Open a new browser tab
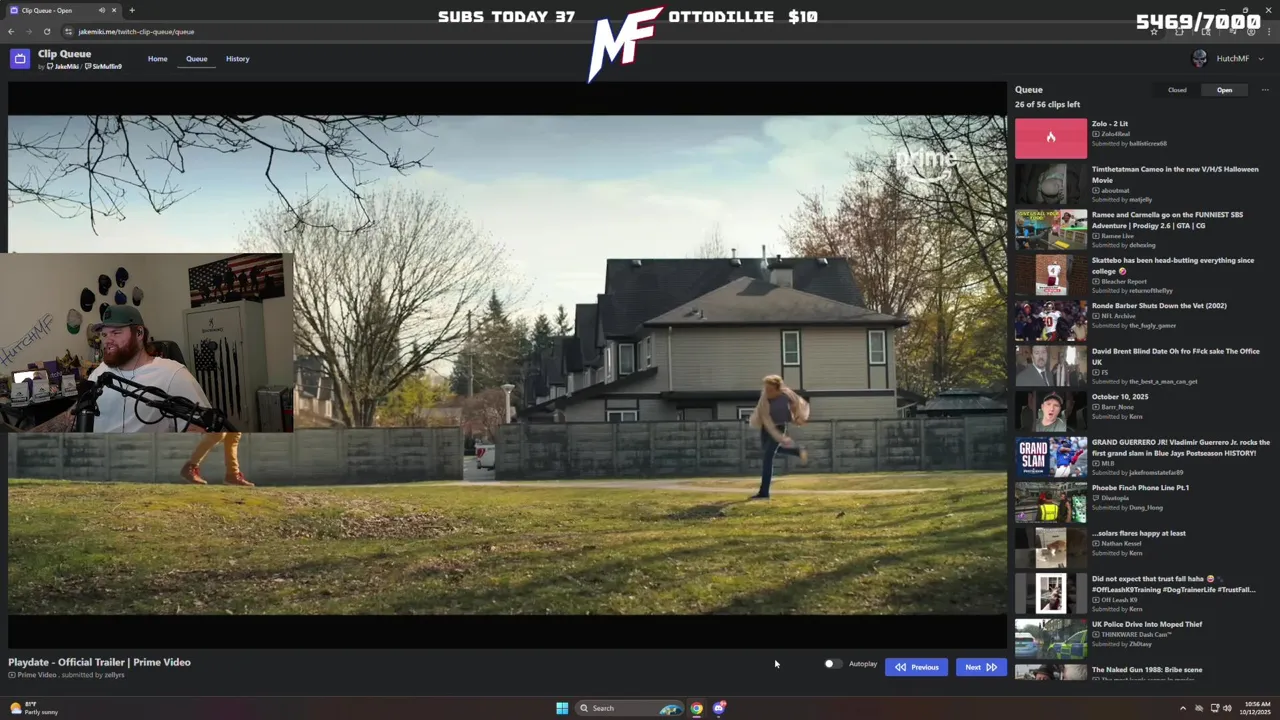The height and width of the screenshot is (720, 1280). [x=132, y=10]
